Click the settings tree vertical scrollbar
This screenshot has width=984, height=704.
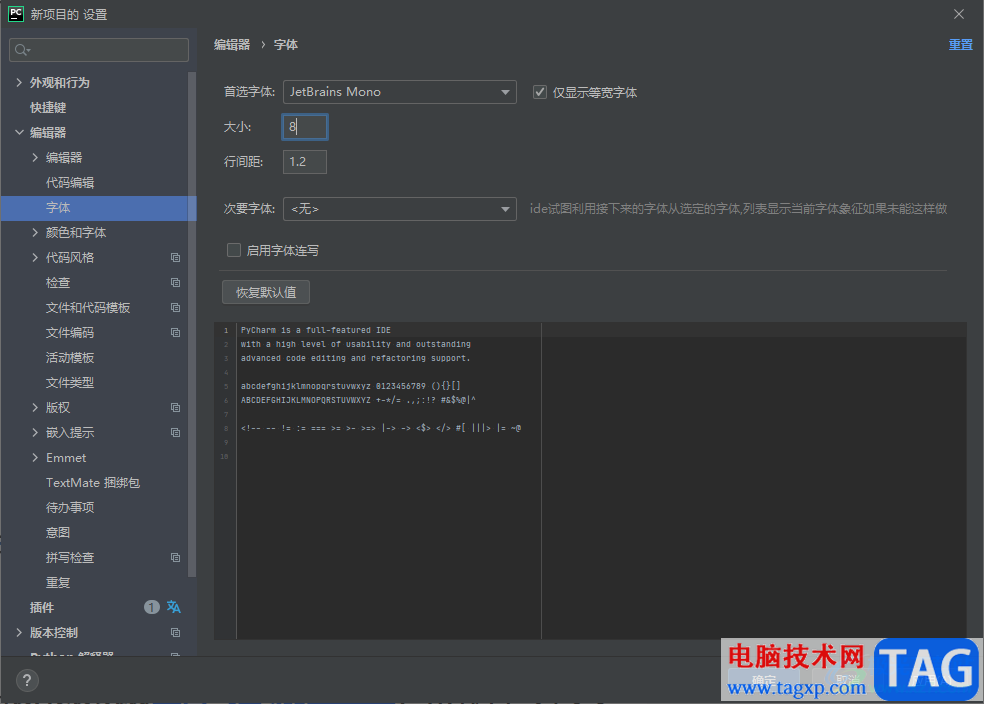pyautogui.click(x=192, y=324)
